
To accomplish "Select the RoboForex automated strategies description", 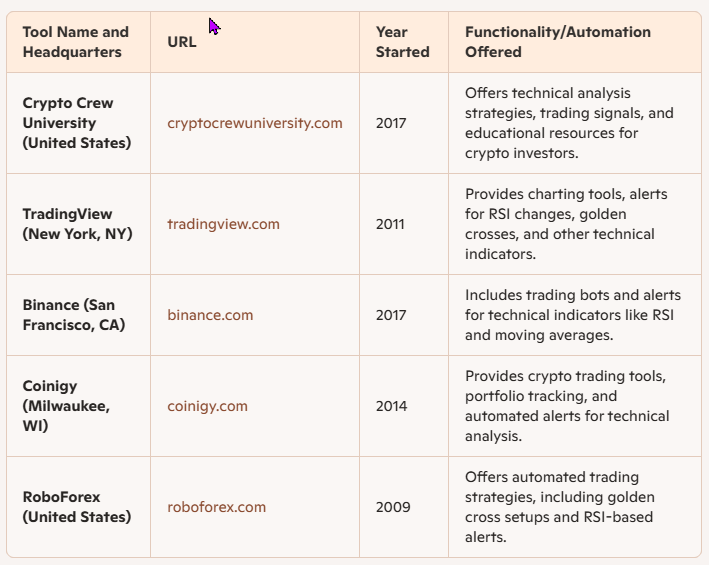I will coord(560,507).
